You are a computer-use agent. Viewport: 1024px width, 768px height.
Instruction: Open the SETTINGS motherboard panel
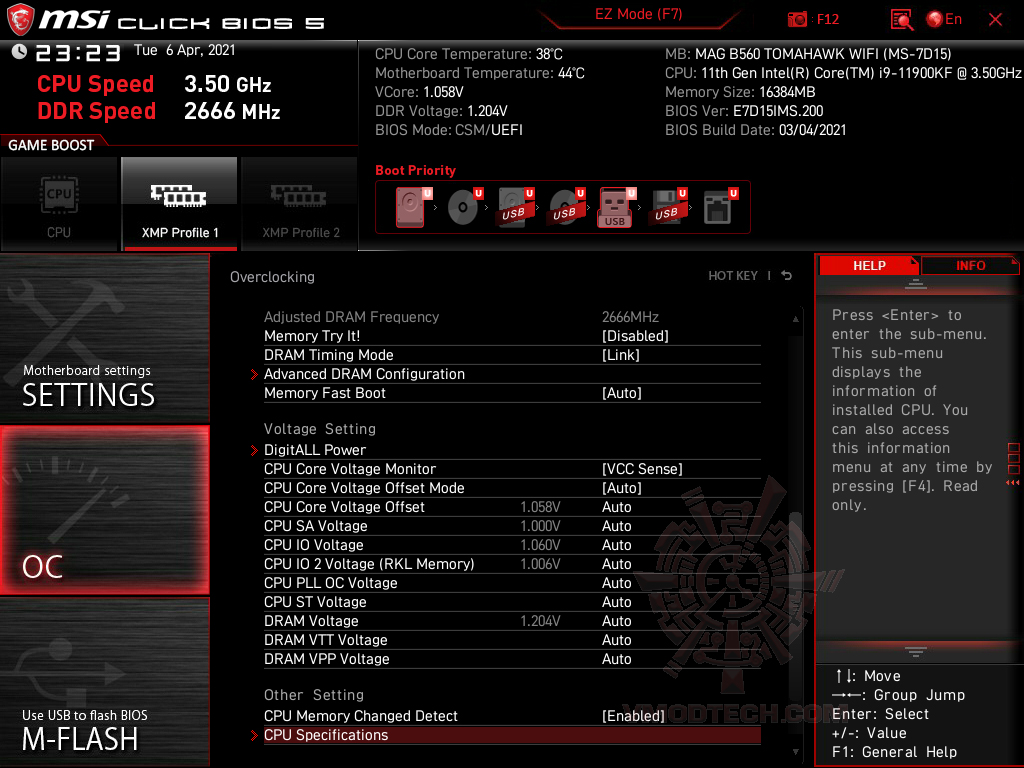click(x=104, y=338)
